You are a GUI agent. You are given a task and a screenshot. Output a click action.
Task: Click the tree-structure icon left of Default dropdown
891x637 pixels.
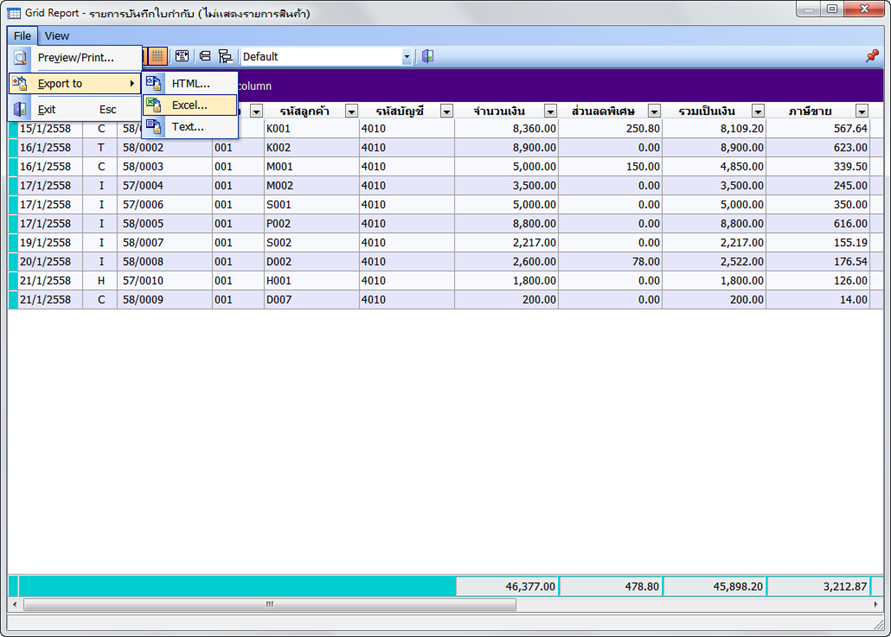pos(225,57)
